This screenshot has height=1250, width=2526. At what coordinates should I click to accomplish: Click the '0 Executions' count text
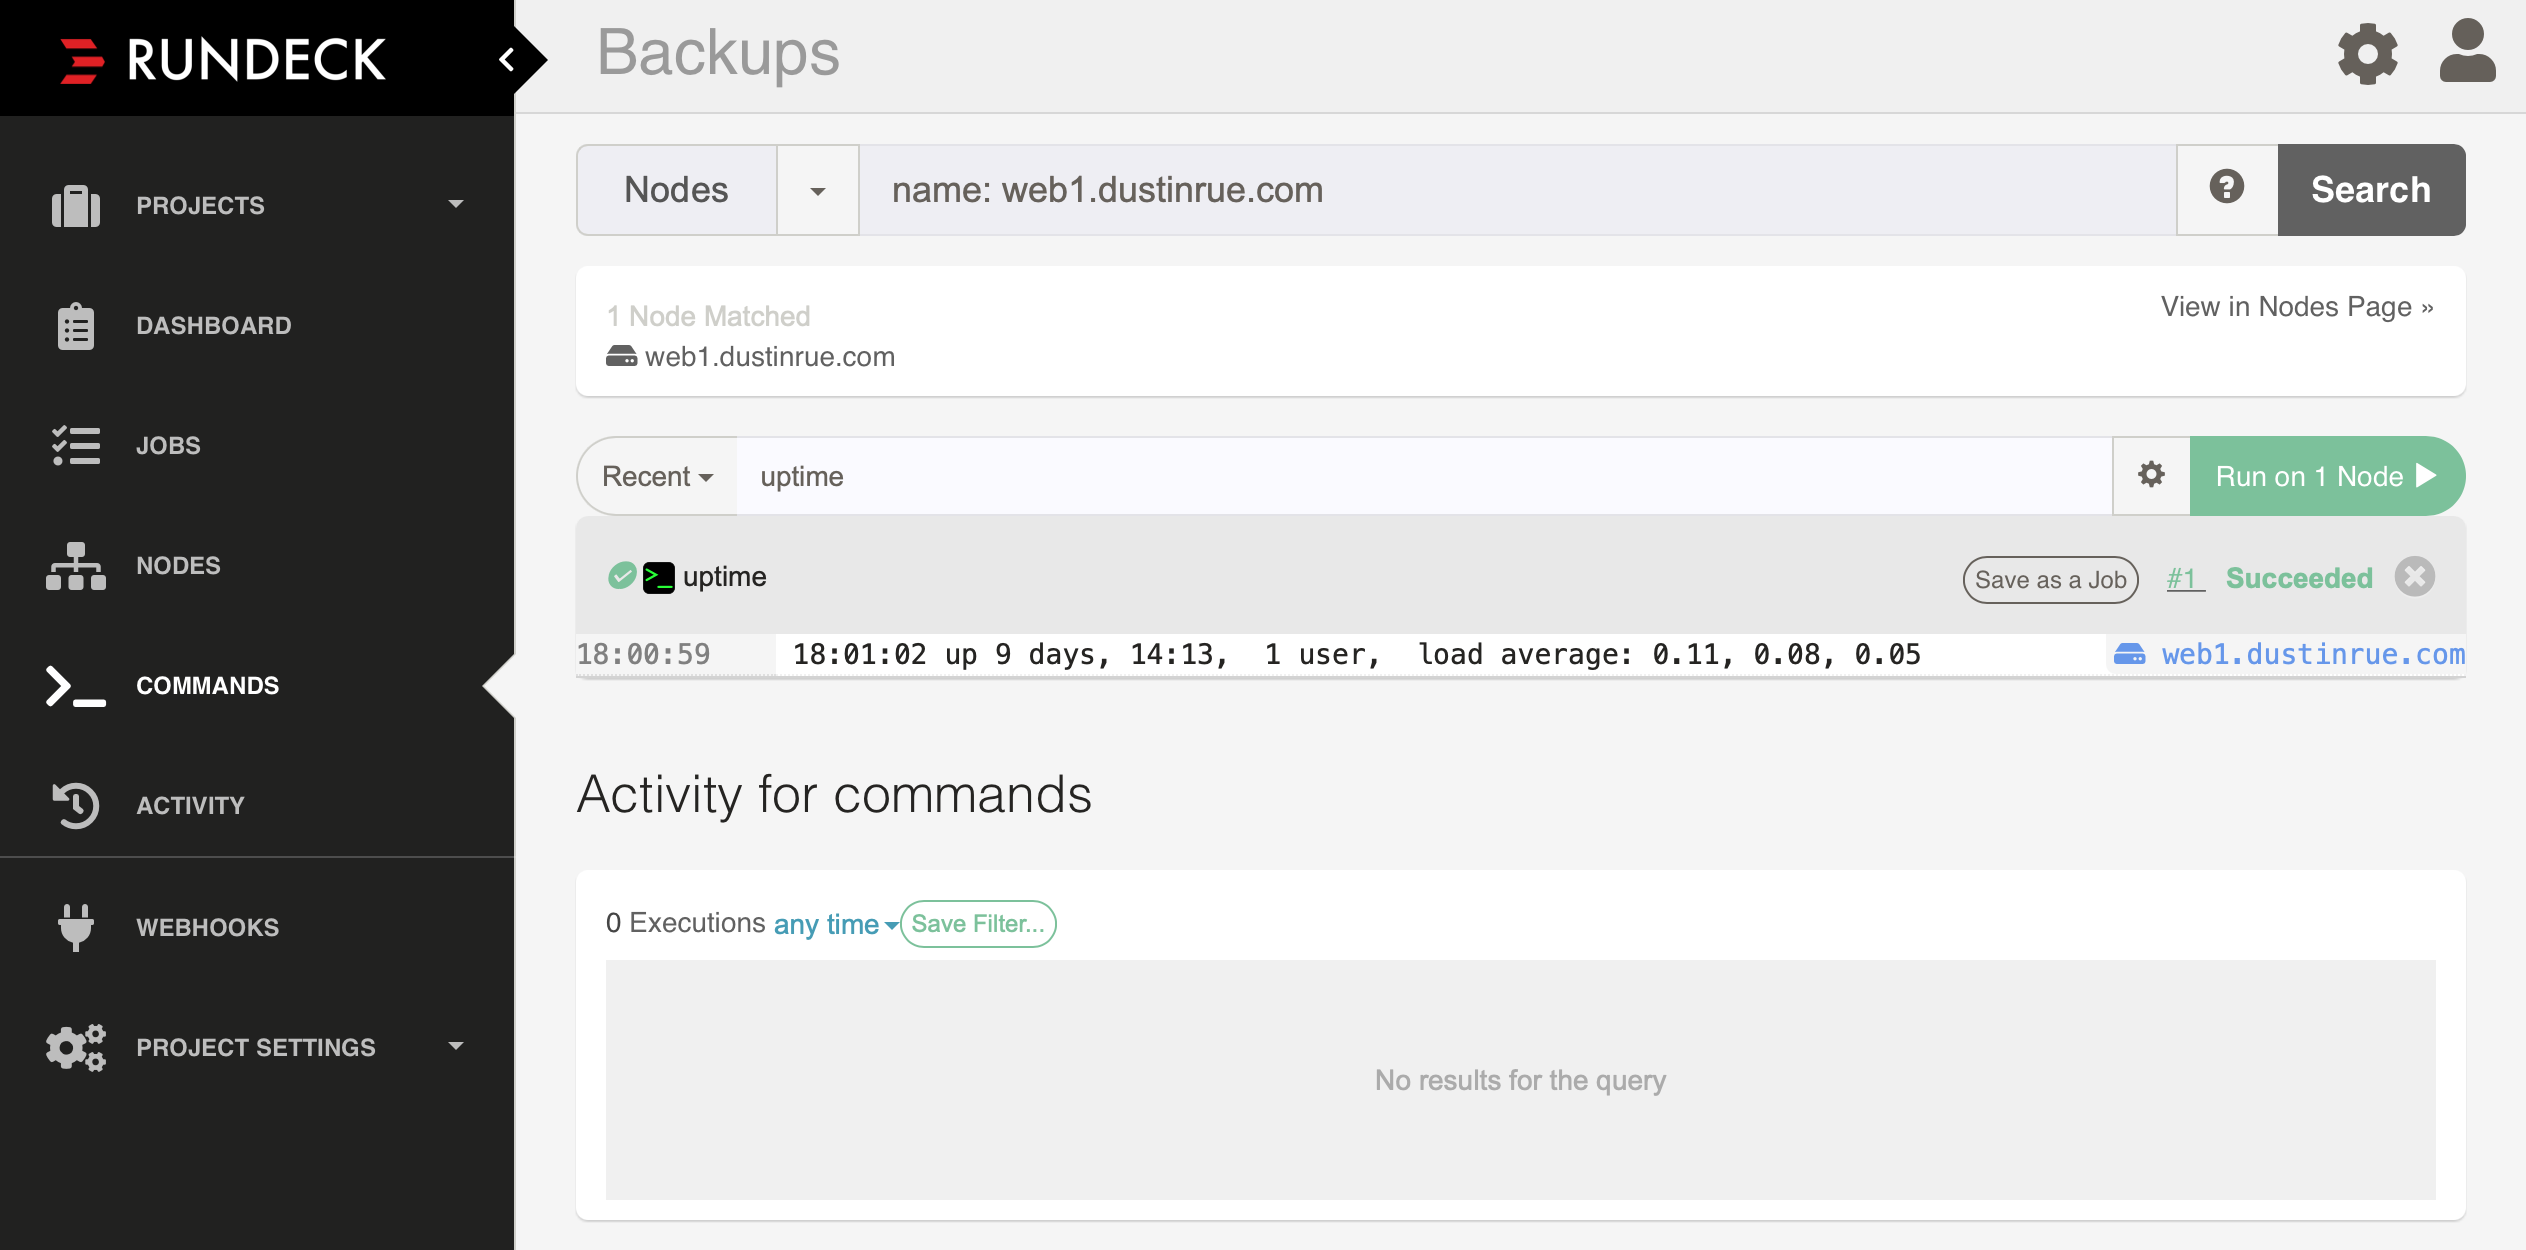click(686, 922)
